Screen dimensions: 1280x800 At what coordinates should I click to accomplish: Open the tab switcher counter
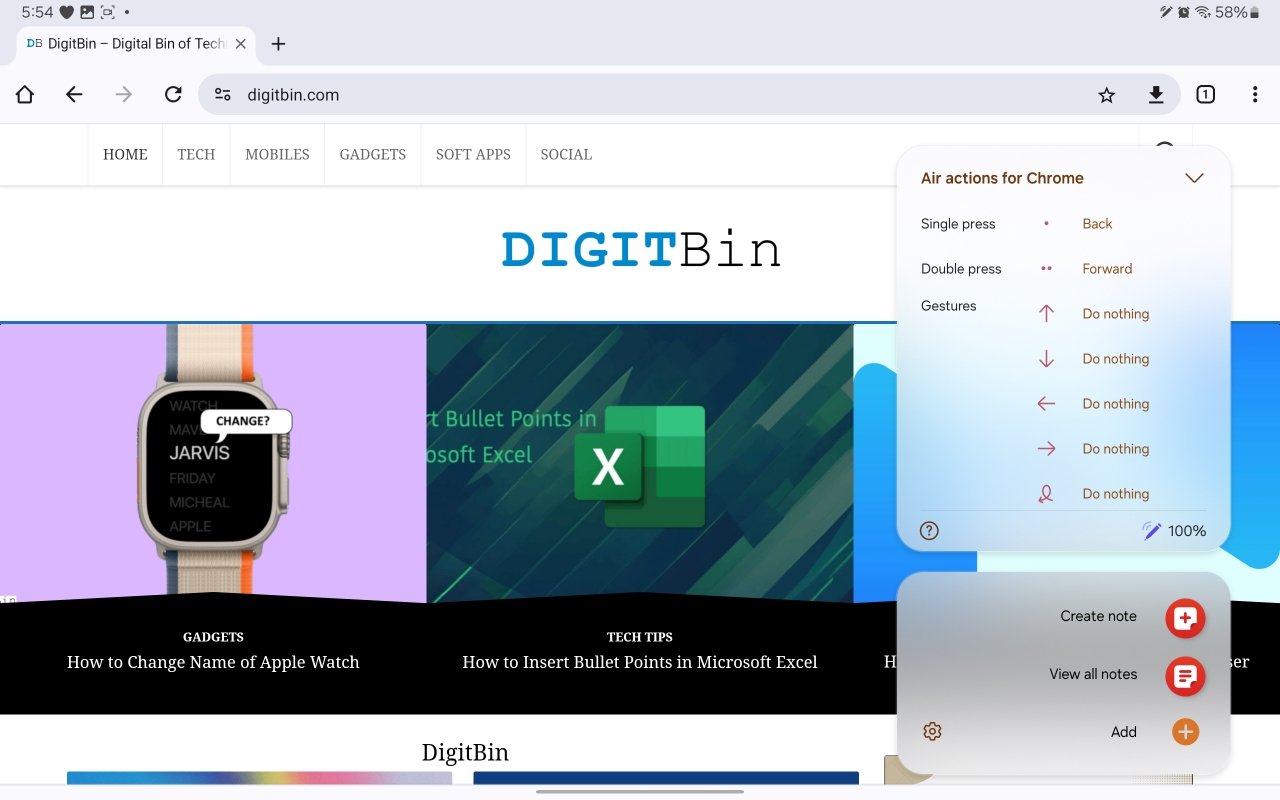[1205, 95]
